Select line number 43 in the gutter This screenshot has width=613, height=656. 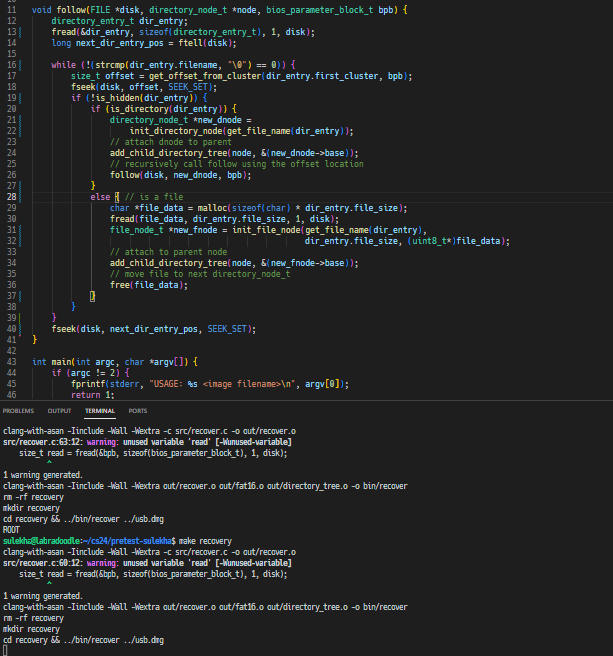click(x=12, y=361)
